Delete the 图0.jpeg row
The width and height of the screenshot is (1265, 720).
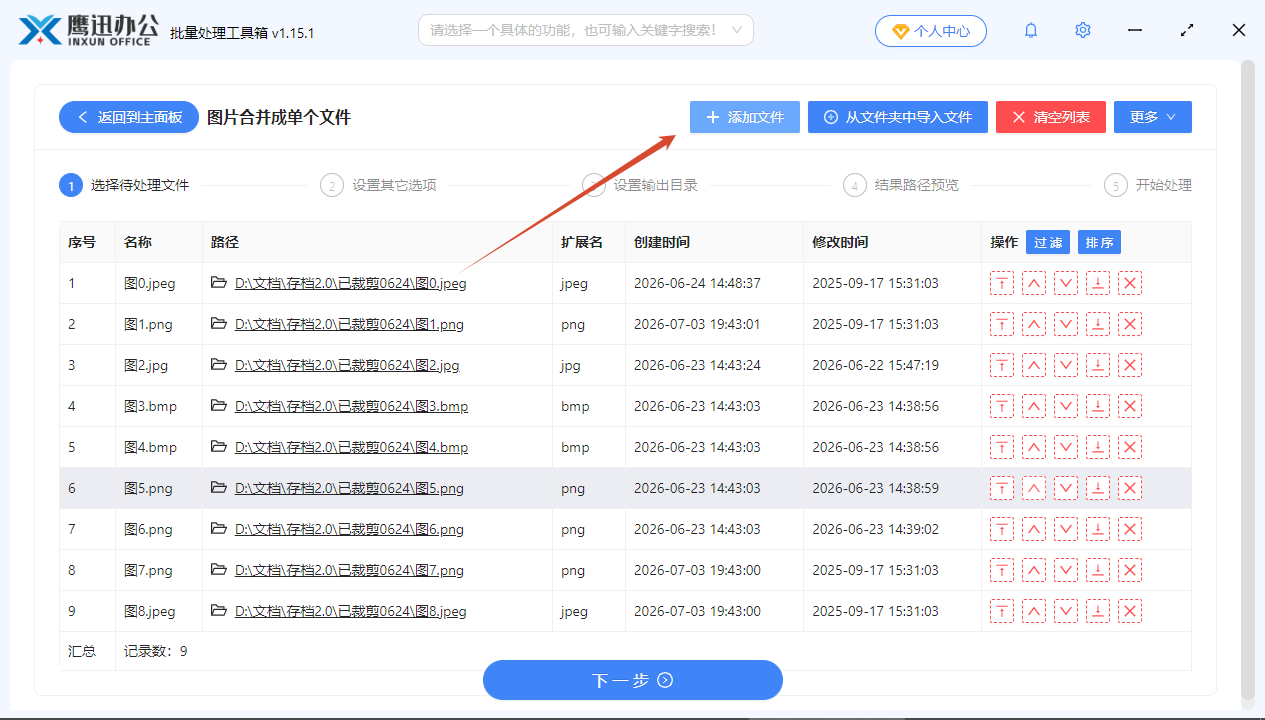point(1130,283)
